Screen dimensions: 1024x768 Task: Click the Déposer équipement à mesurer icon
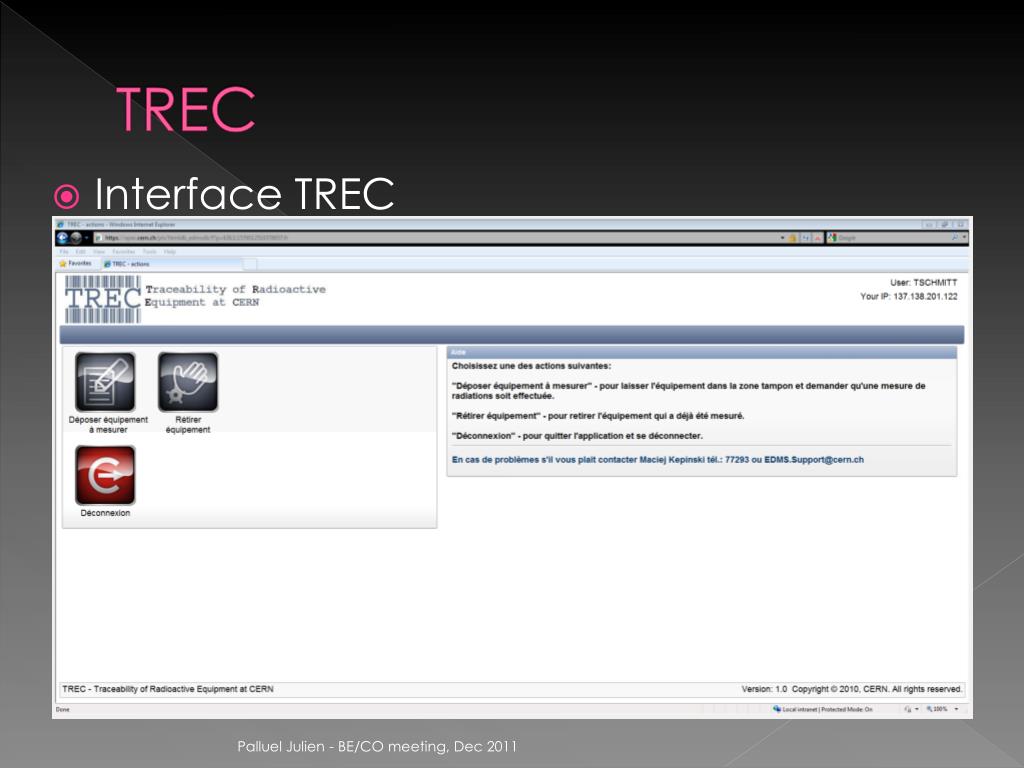(x=105, y=382)
